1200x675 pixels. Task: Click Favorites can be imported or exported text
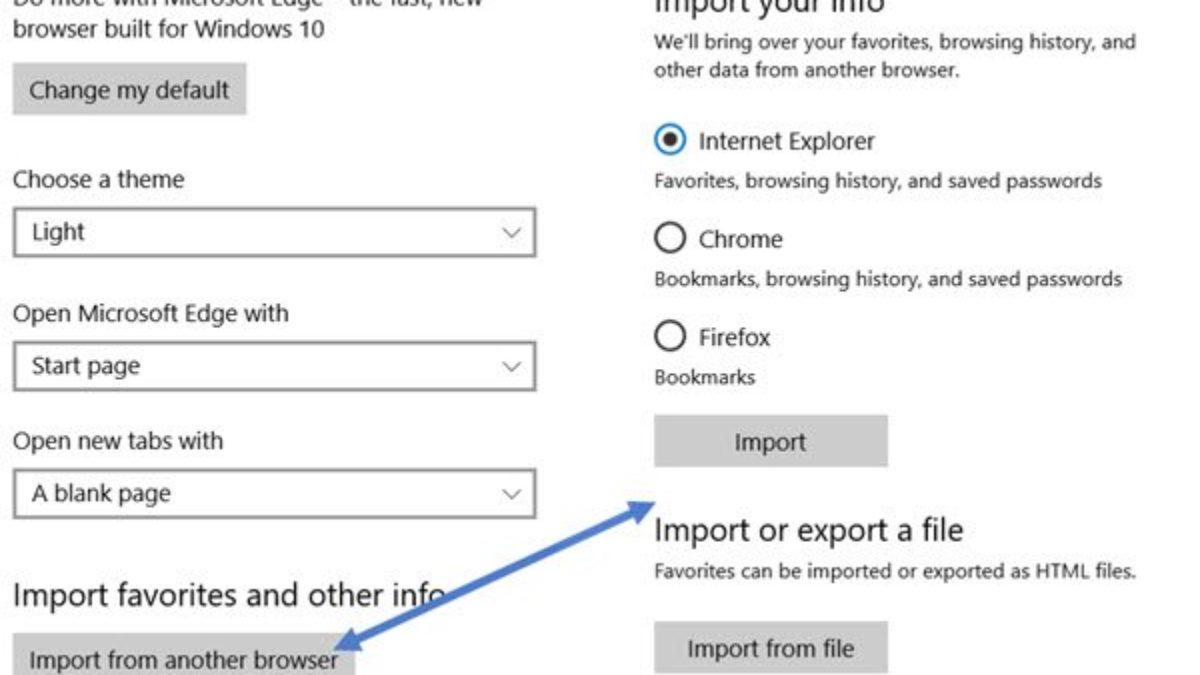coord(895,573)
